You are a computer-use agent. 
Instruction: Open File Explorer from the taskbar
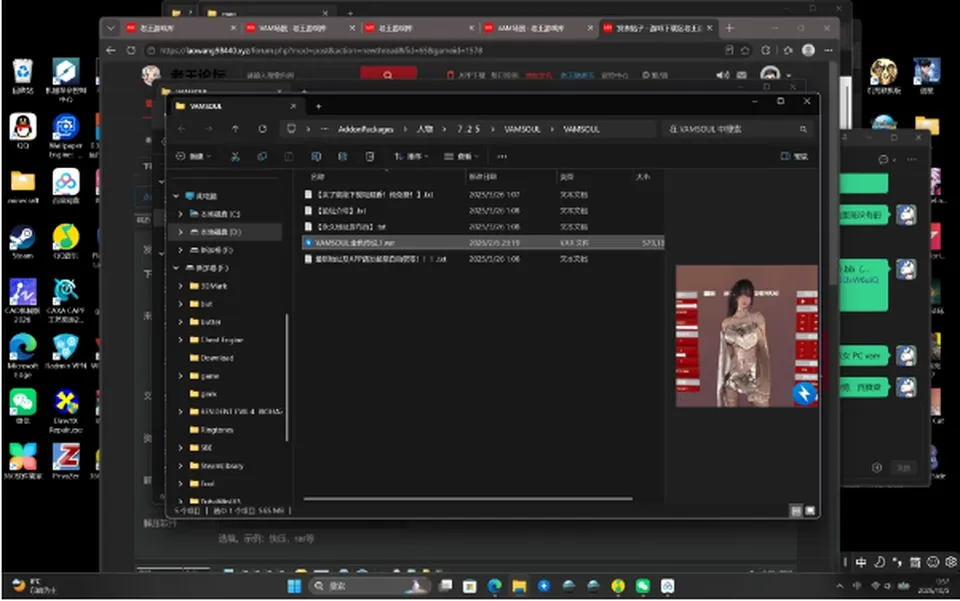[x=519, y=586]
